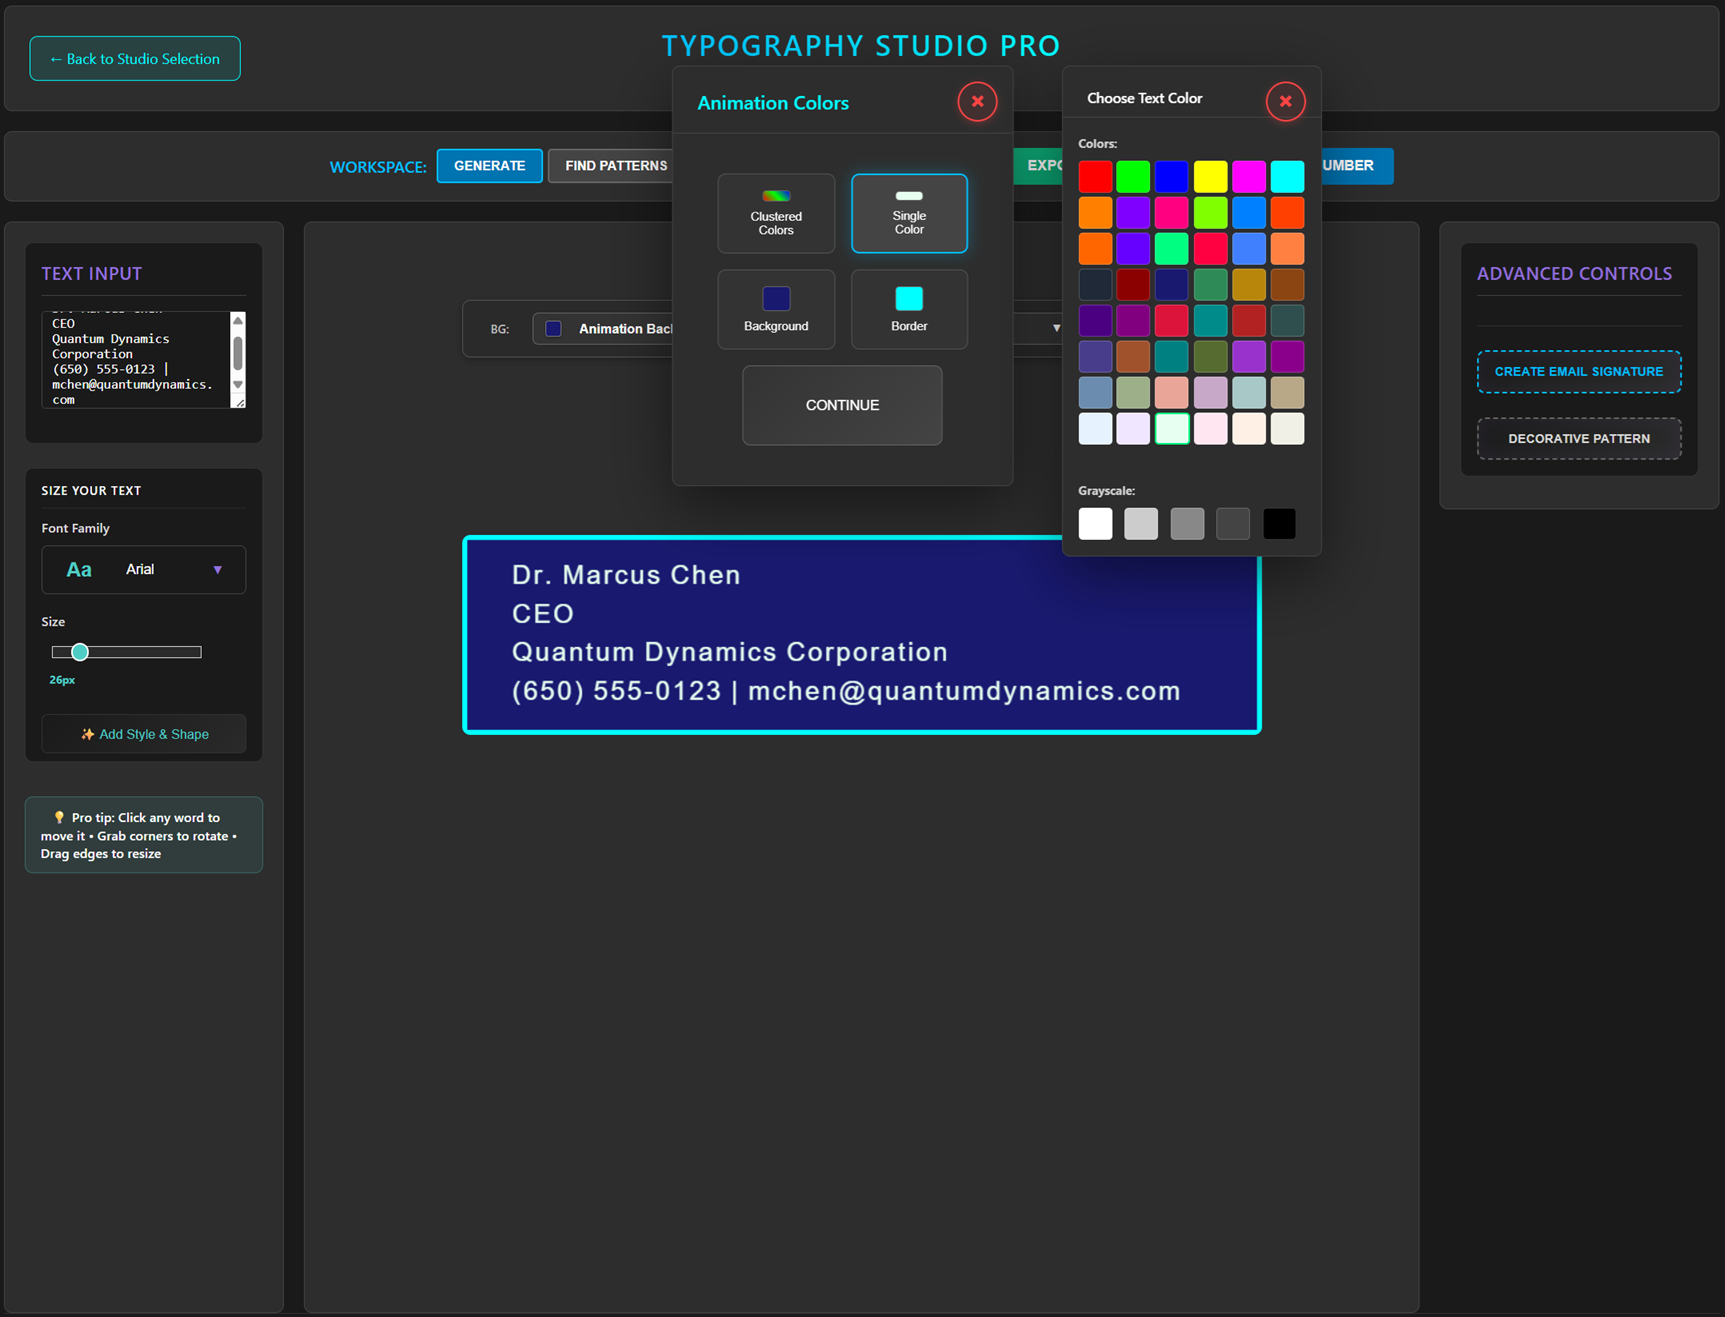Click the font size slider handle

tap(80, 652)
